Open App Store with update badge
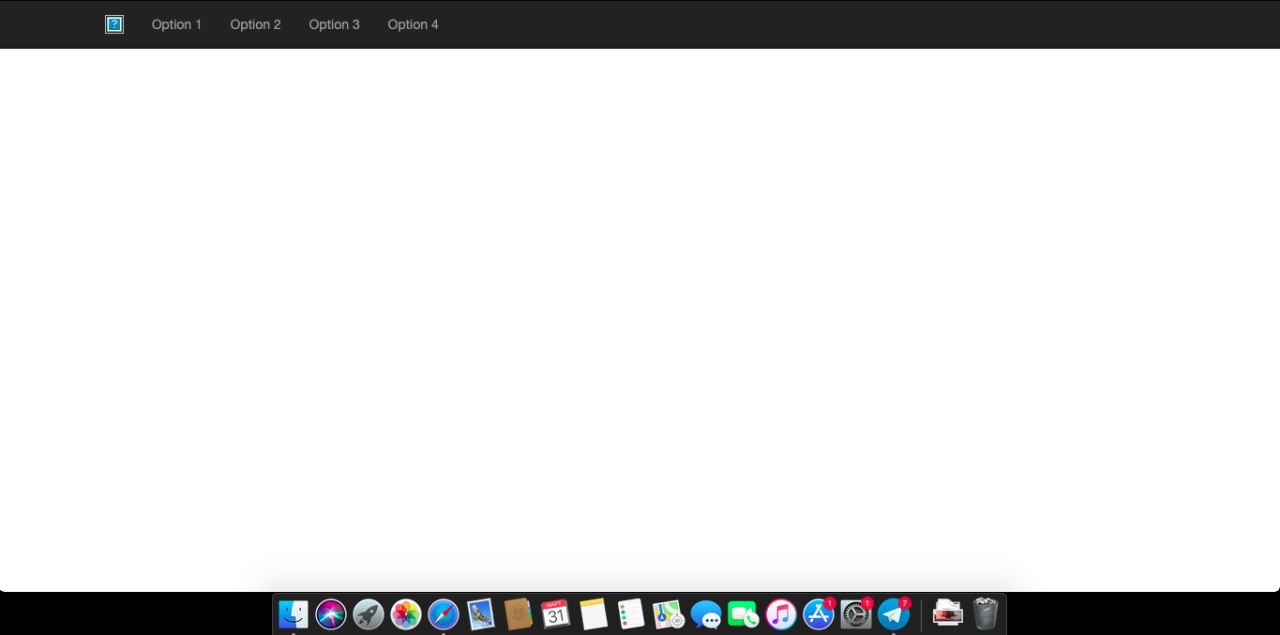The image size is (1280, 635). [x=819, y=614]
